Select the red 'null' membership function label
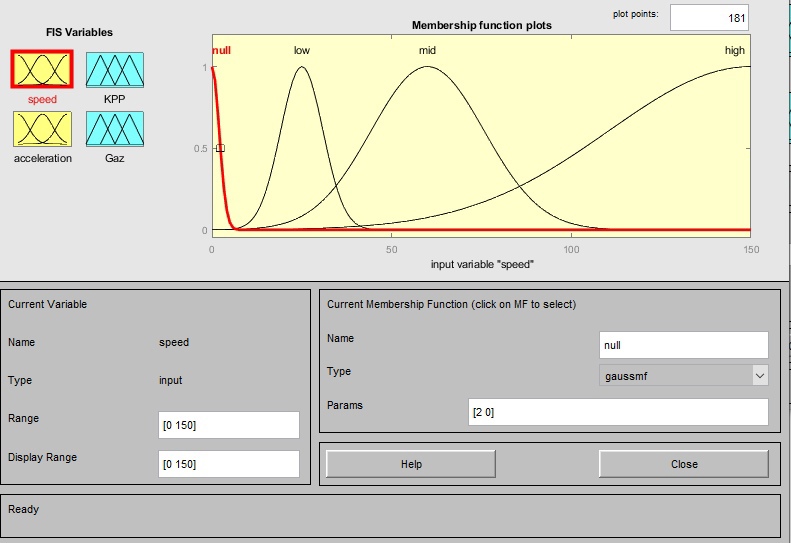This screenshot has width=791, height=543. coord(221,50)
